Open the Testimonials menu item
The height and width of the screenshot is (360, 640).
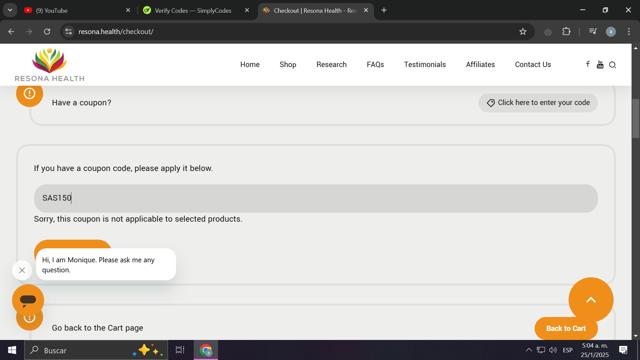tap(425, 64)
